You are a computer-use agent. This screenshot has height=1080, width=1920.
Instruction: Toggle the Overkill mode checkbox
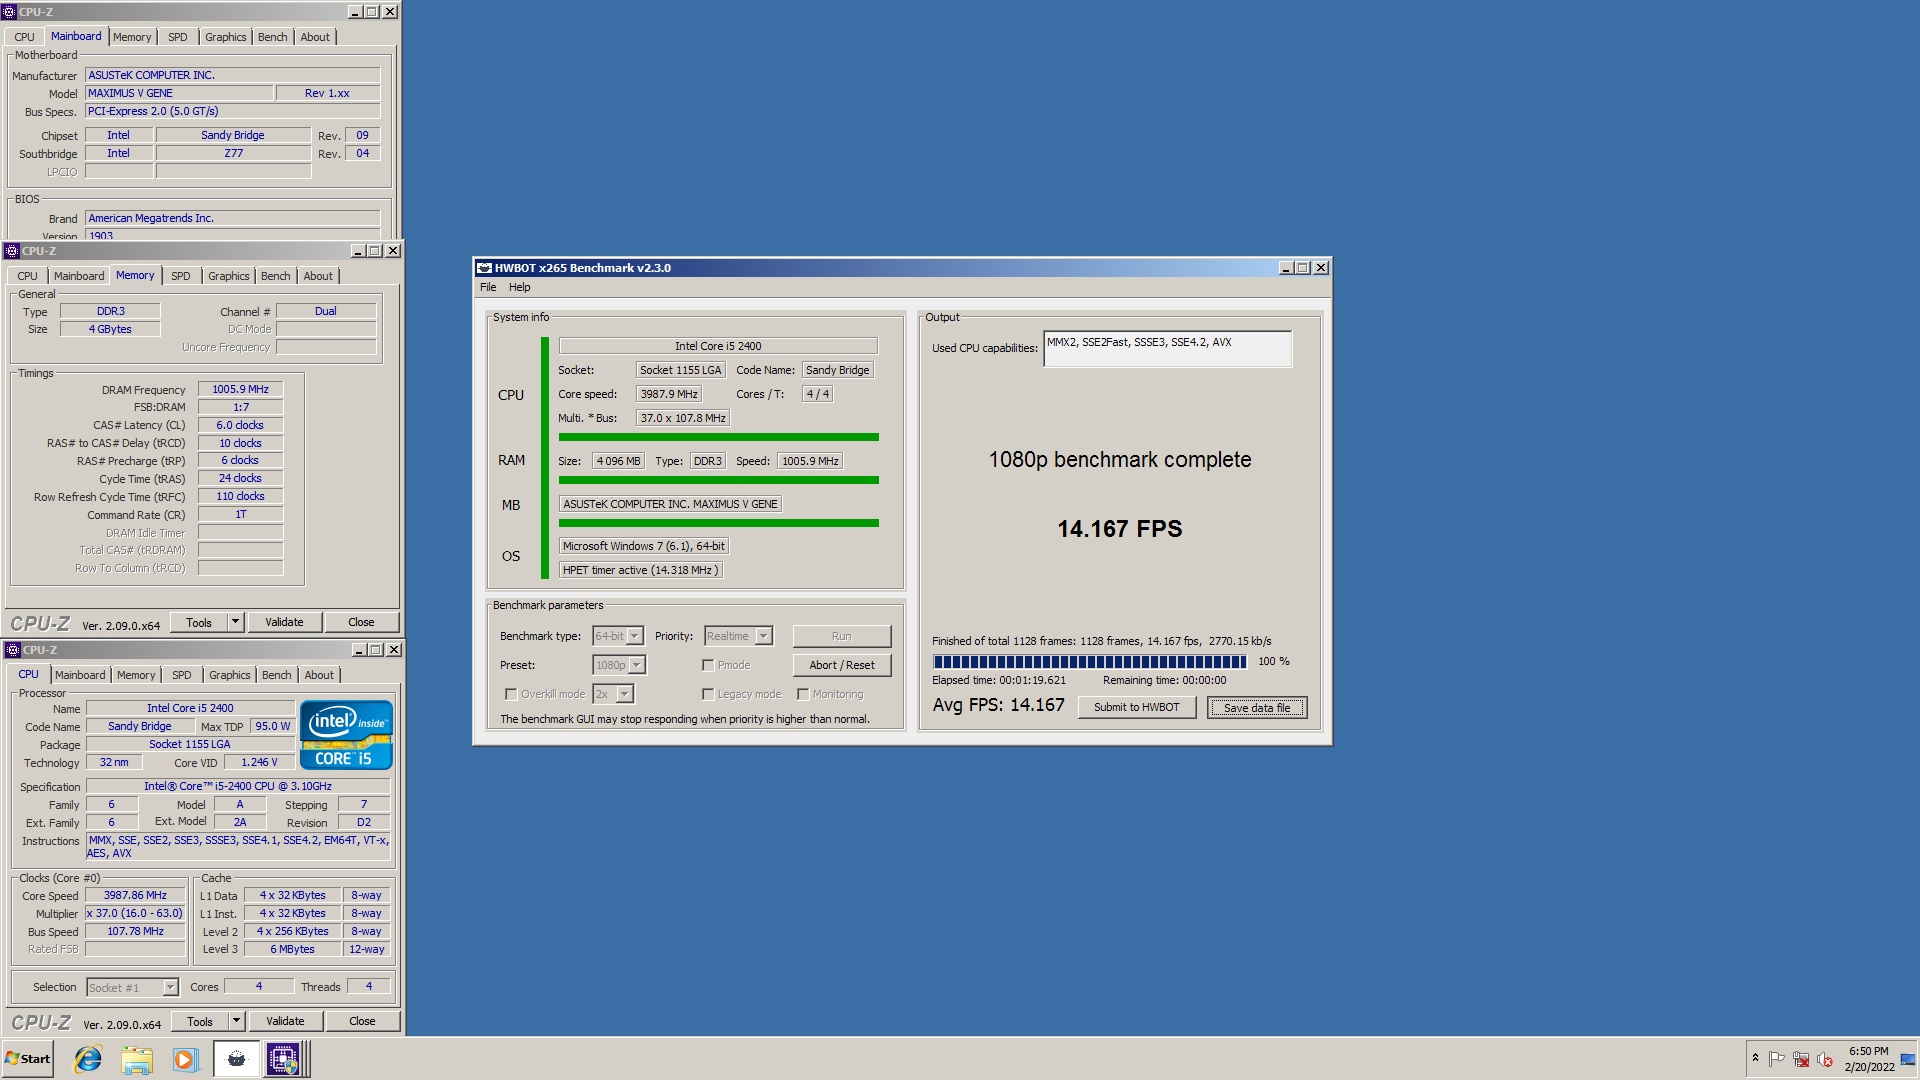tap(511, 694)
